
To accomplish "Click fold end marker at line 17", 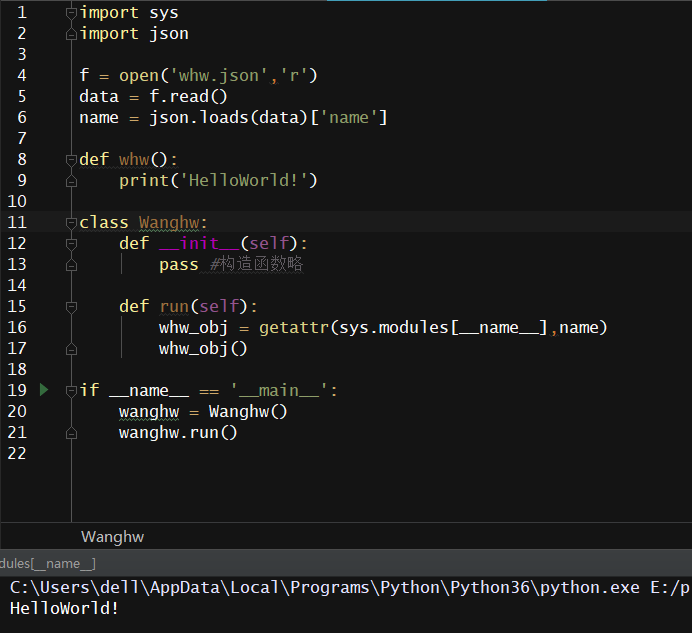I will (x=71, y=349).
